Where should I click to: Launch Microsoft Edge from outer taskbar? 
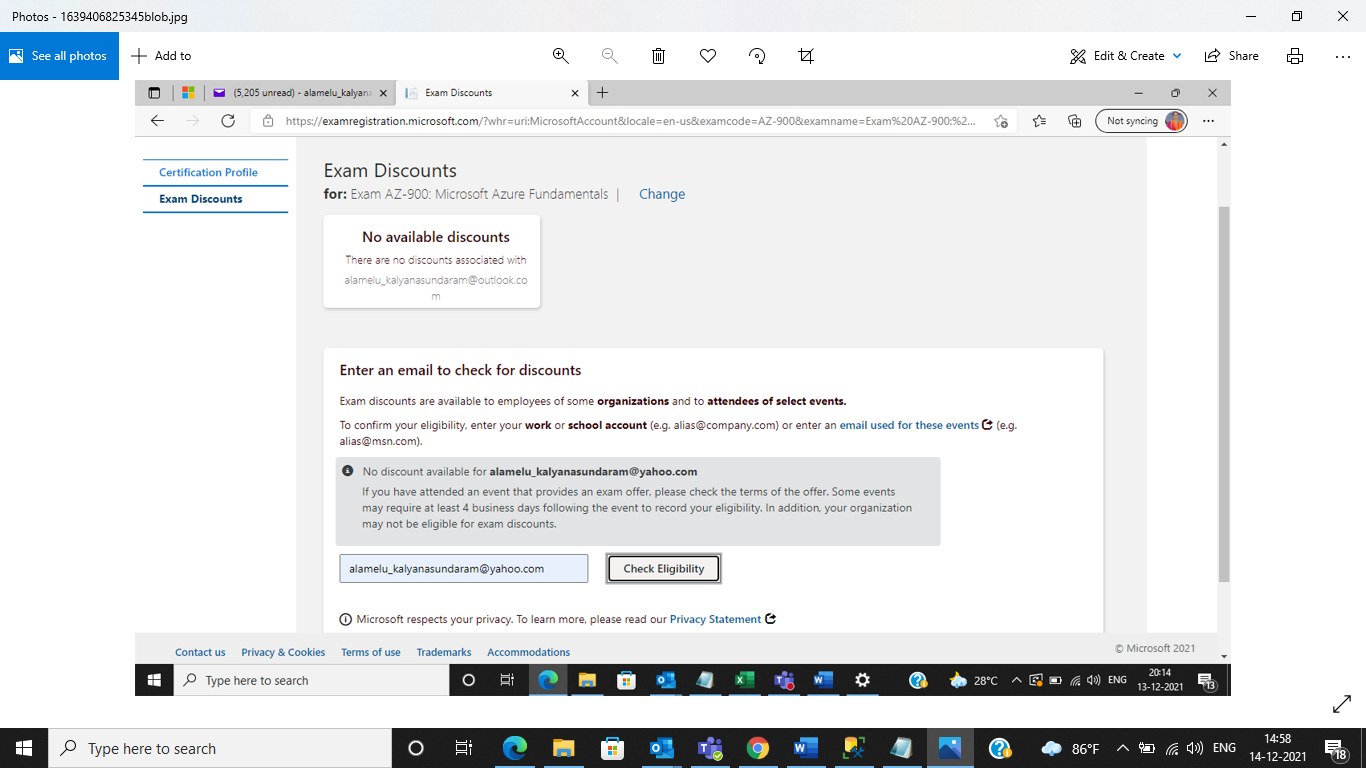pos(514,748)
